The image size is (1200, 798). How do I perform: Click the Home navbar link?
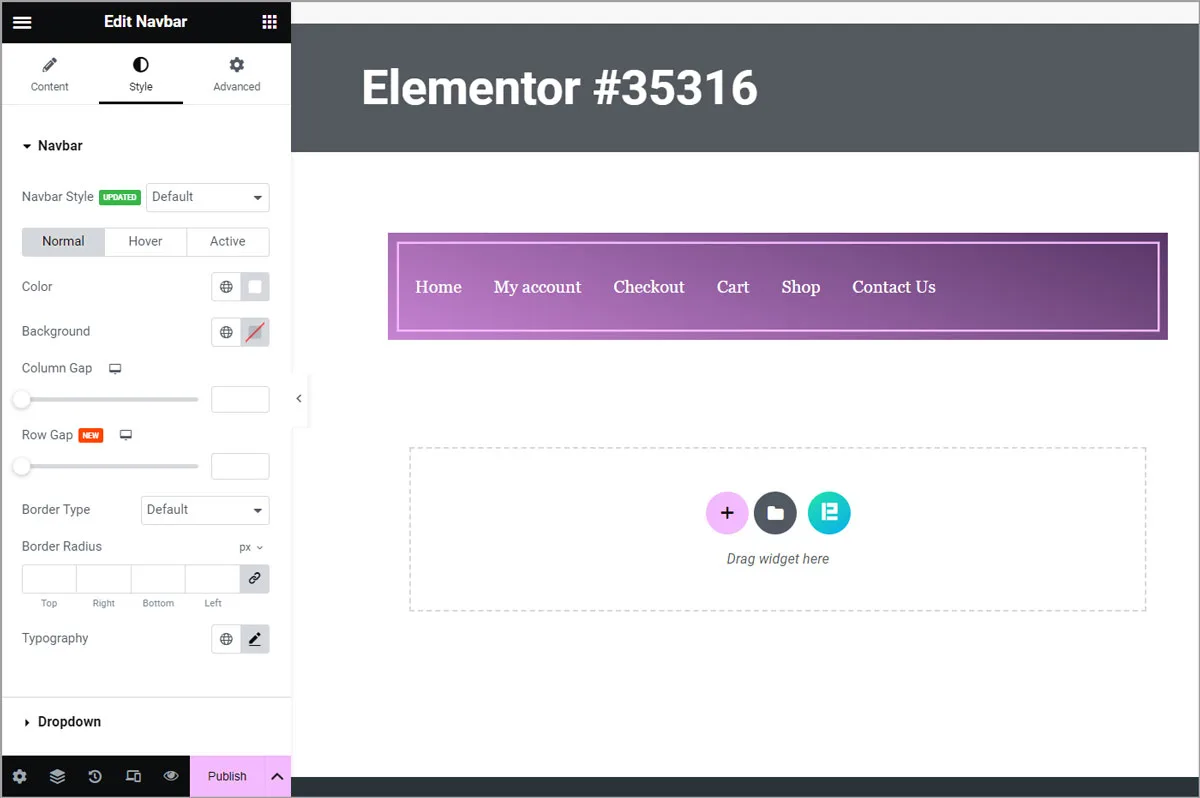(x=438, y=287)
